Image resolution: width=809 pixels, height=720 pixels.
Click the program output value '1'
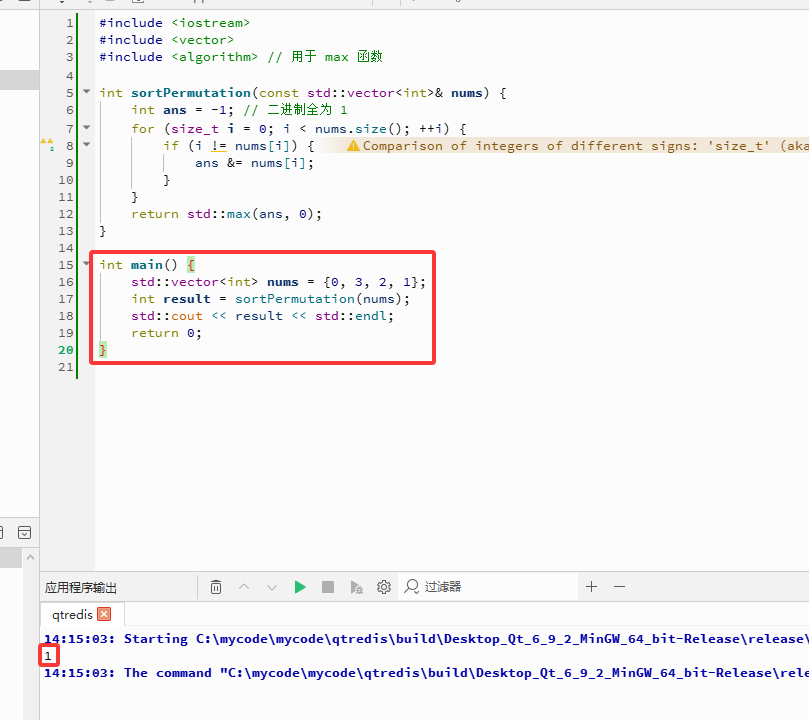pyautogui.click(x=48, y=656)
